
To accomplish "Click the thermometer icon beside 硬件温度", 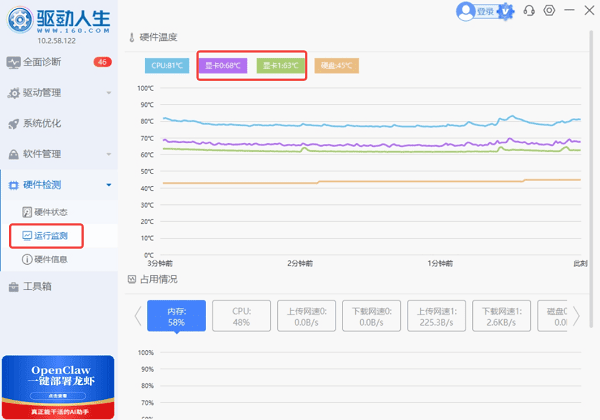I will tap(132, 37).
